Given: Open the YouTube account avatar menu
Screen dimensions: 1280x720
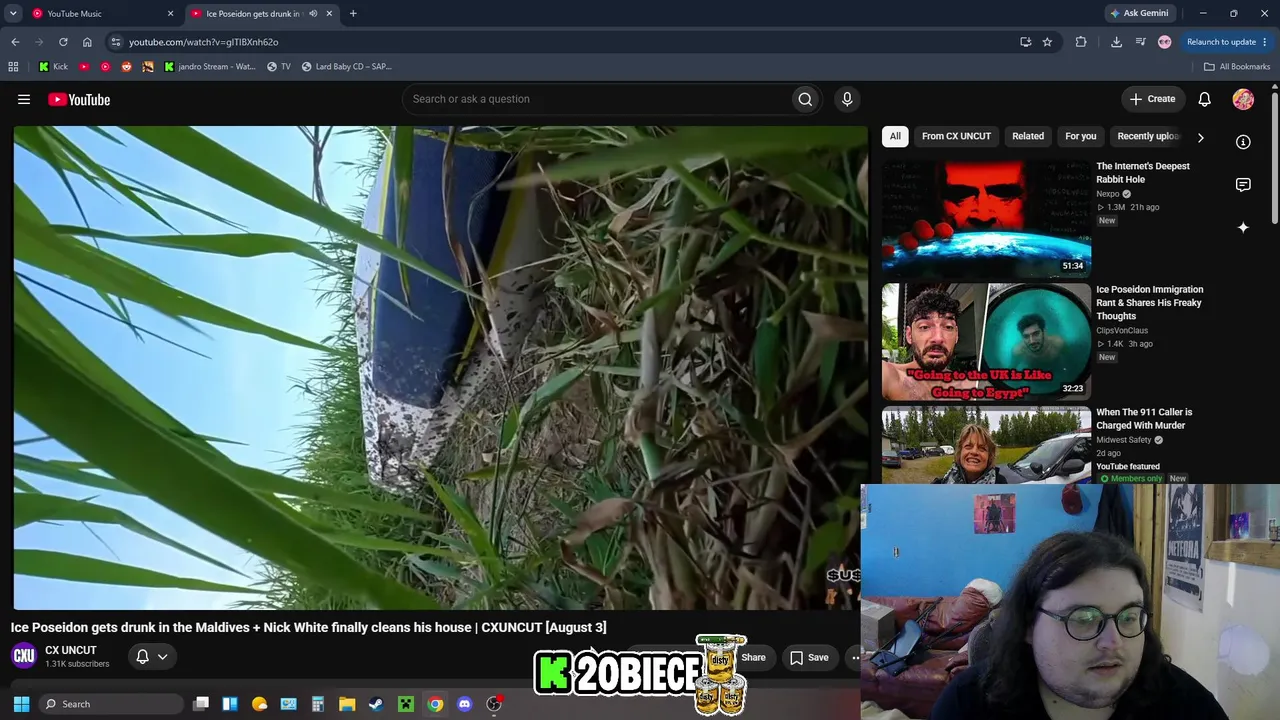Looking at the screenshot, I should pyautogui.click(x=1243, y=99).
